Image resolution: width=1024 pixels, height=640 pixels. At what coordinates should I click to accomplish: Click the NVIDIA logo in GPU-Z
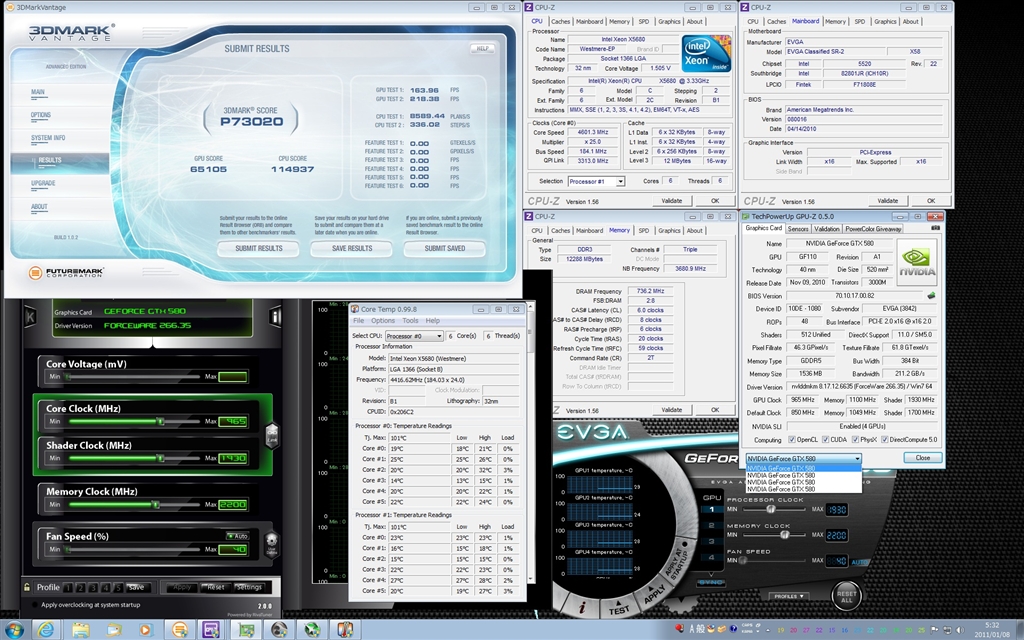click(x=917, y=263)
